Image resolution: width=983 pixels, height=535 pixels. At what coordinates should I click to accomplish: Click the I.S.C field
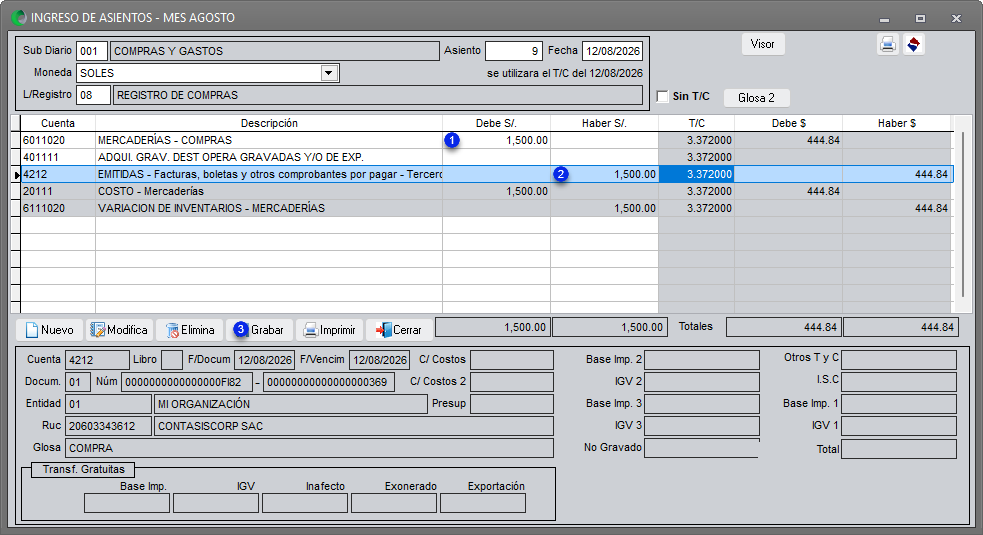(899, 382)
